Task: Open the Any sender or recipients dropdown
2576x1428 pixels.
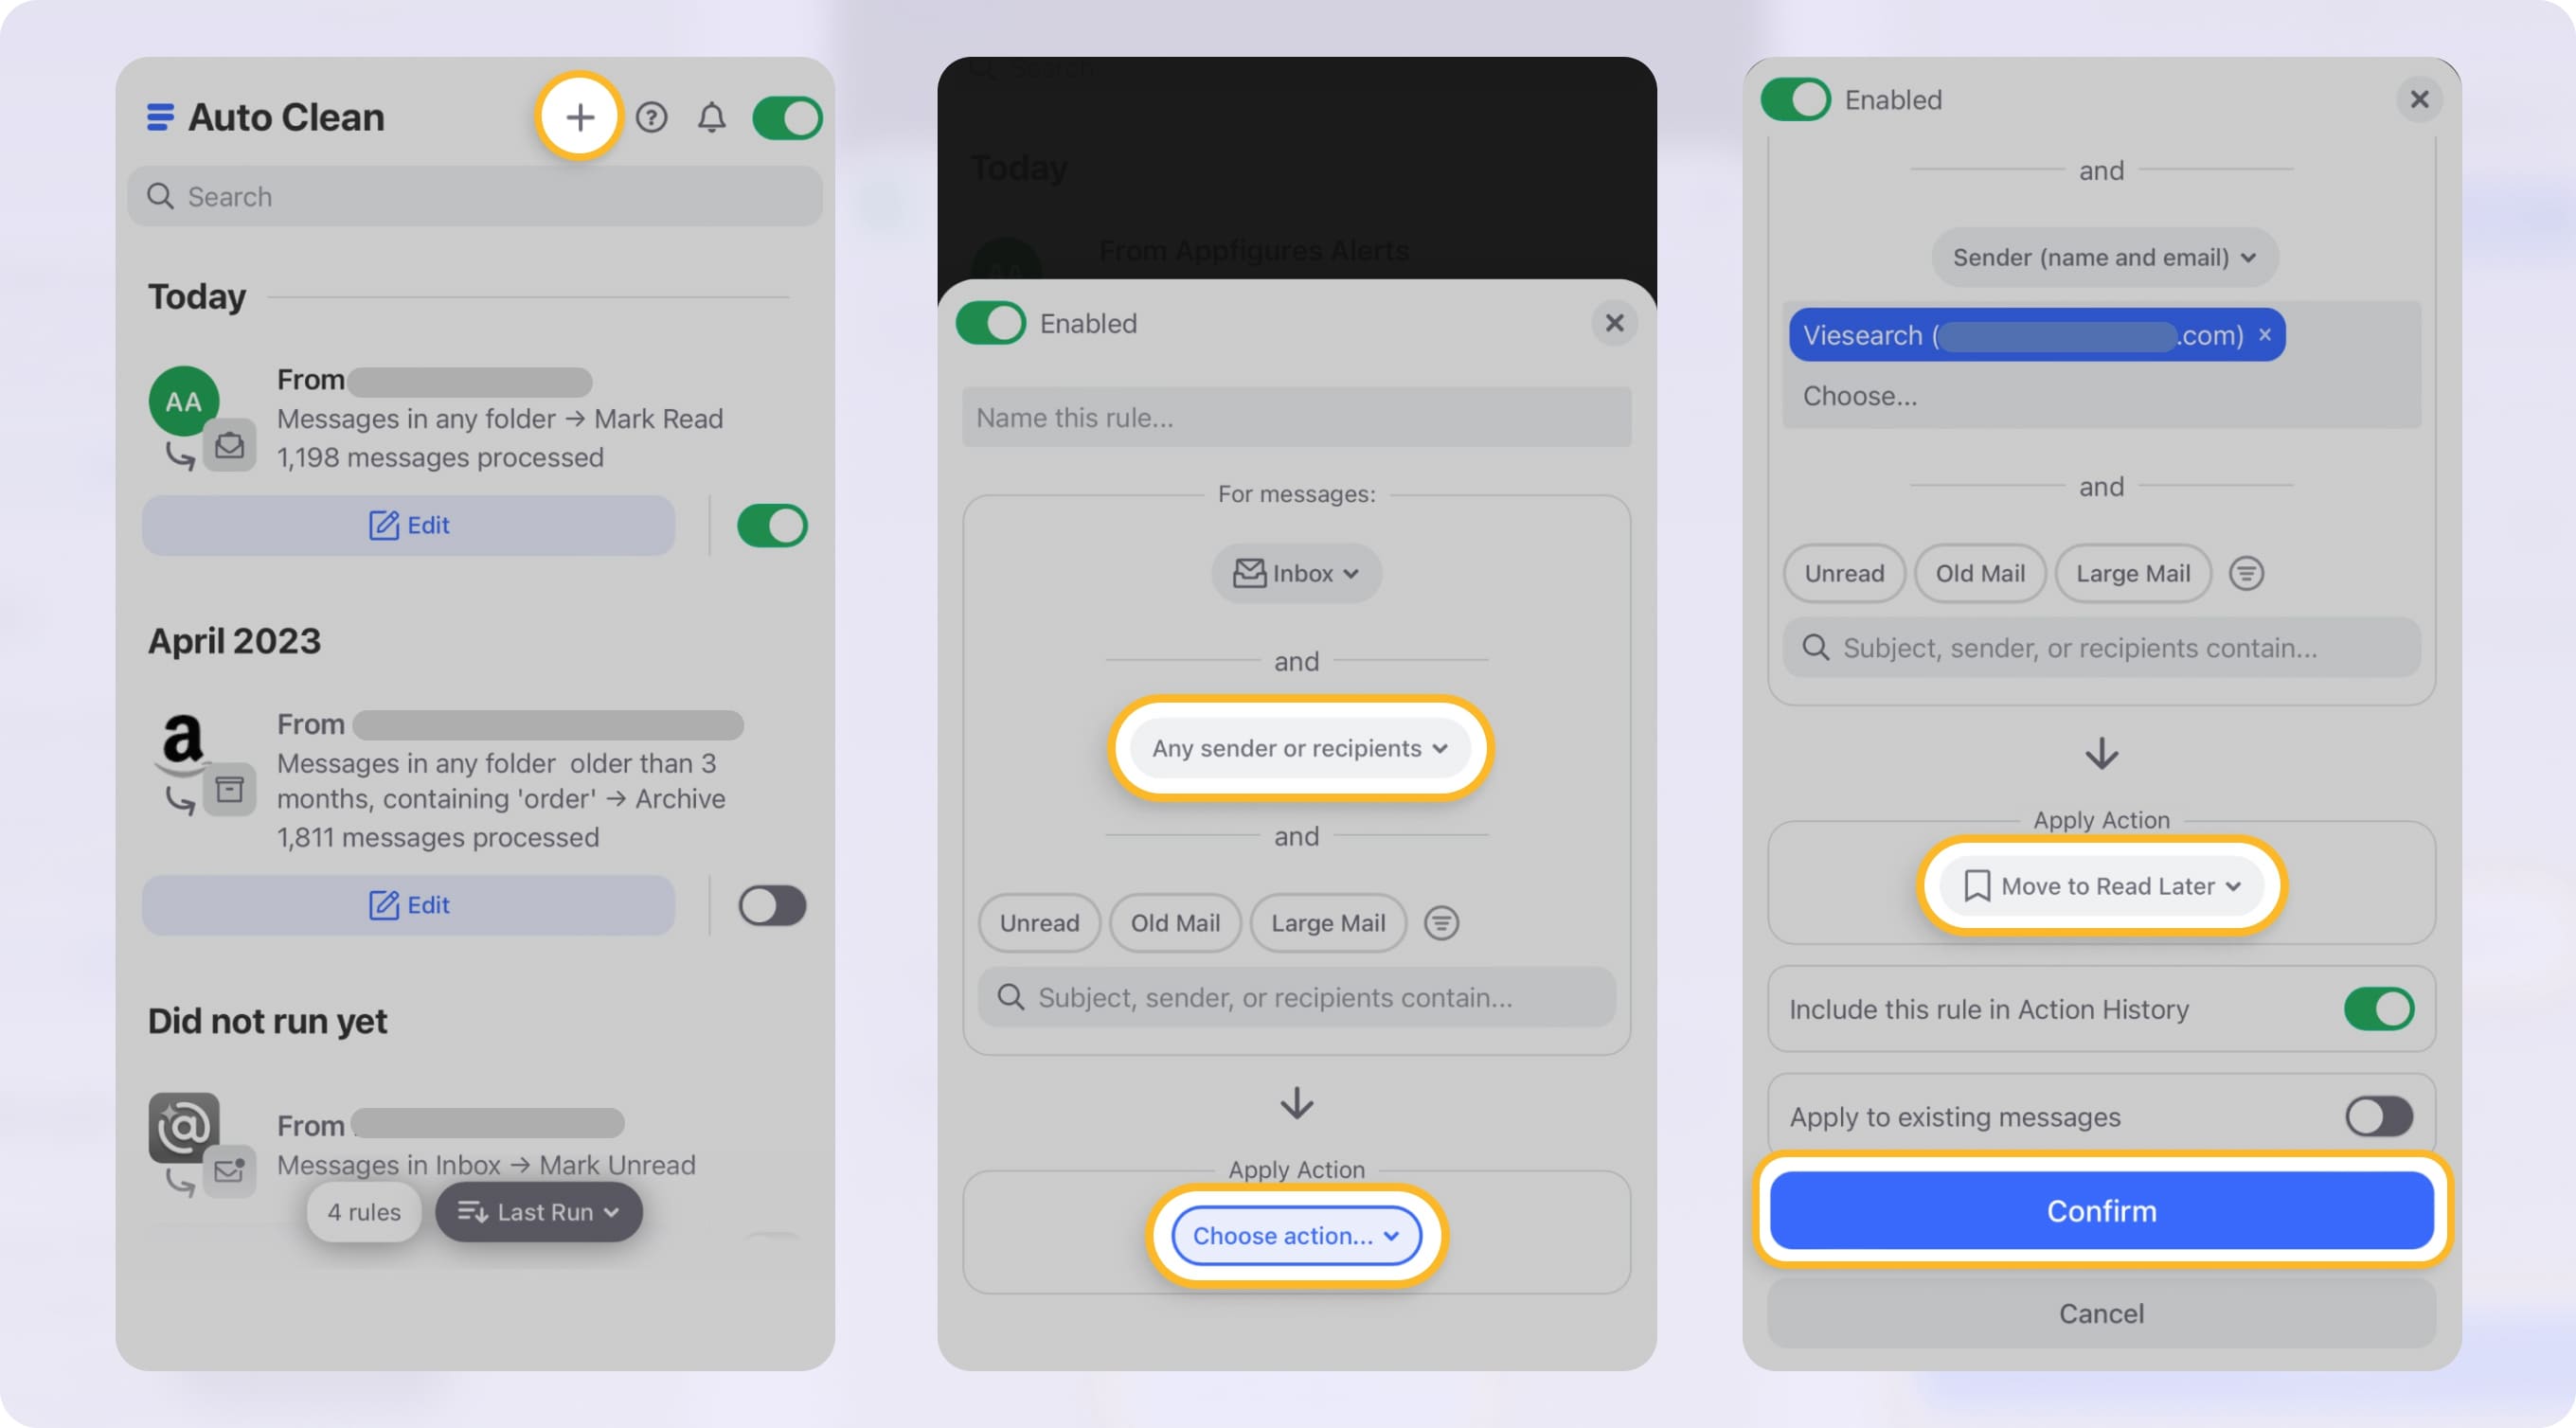Action: pos(1297,747)
